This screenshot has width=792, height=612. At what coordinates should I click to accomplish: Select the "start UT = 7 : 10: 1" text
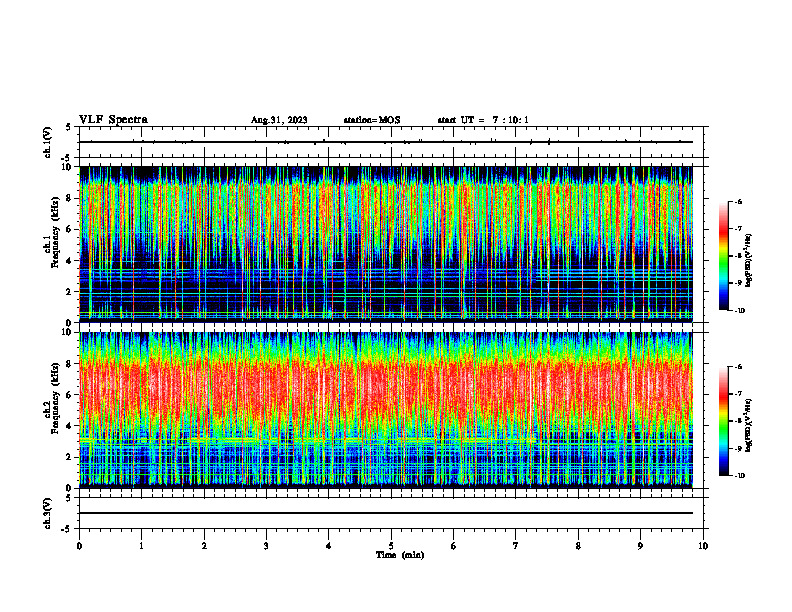click(x=483, y=120)
